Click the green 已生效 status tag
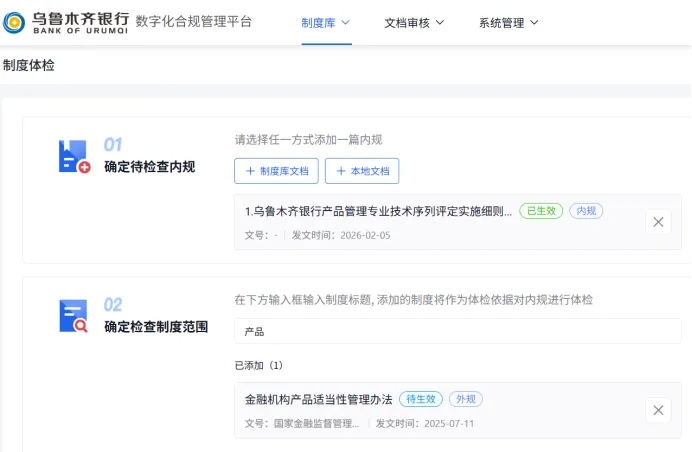Screen dimensions: 692x452 [541, 211]
